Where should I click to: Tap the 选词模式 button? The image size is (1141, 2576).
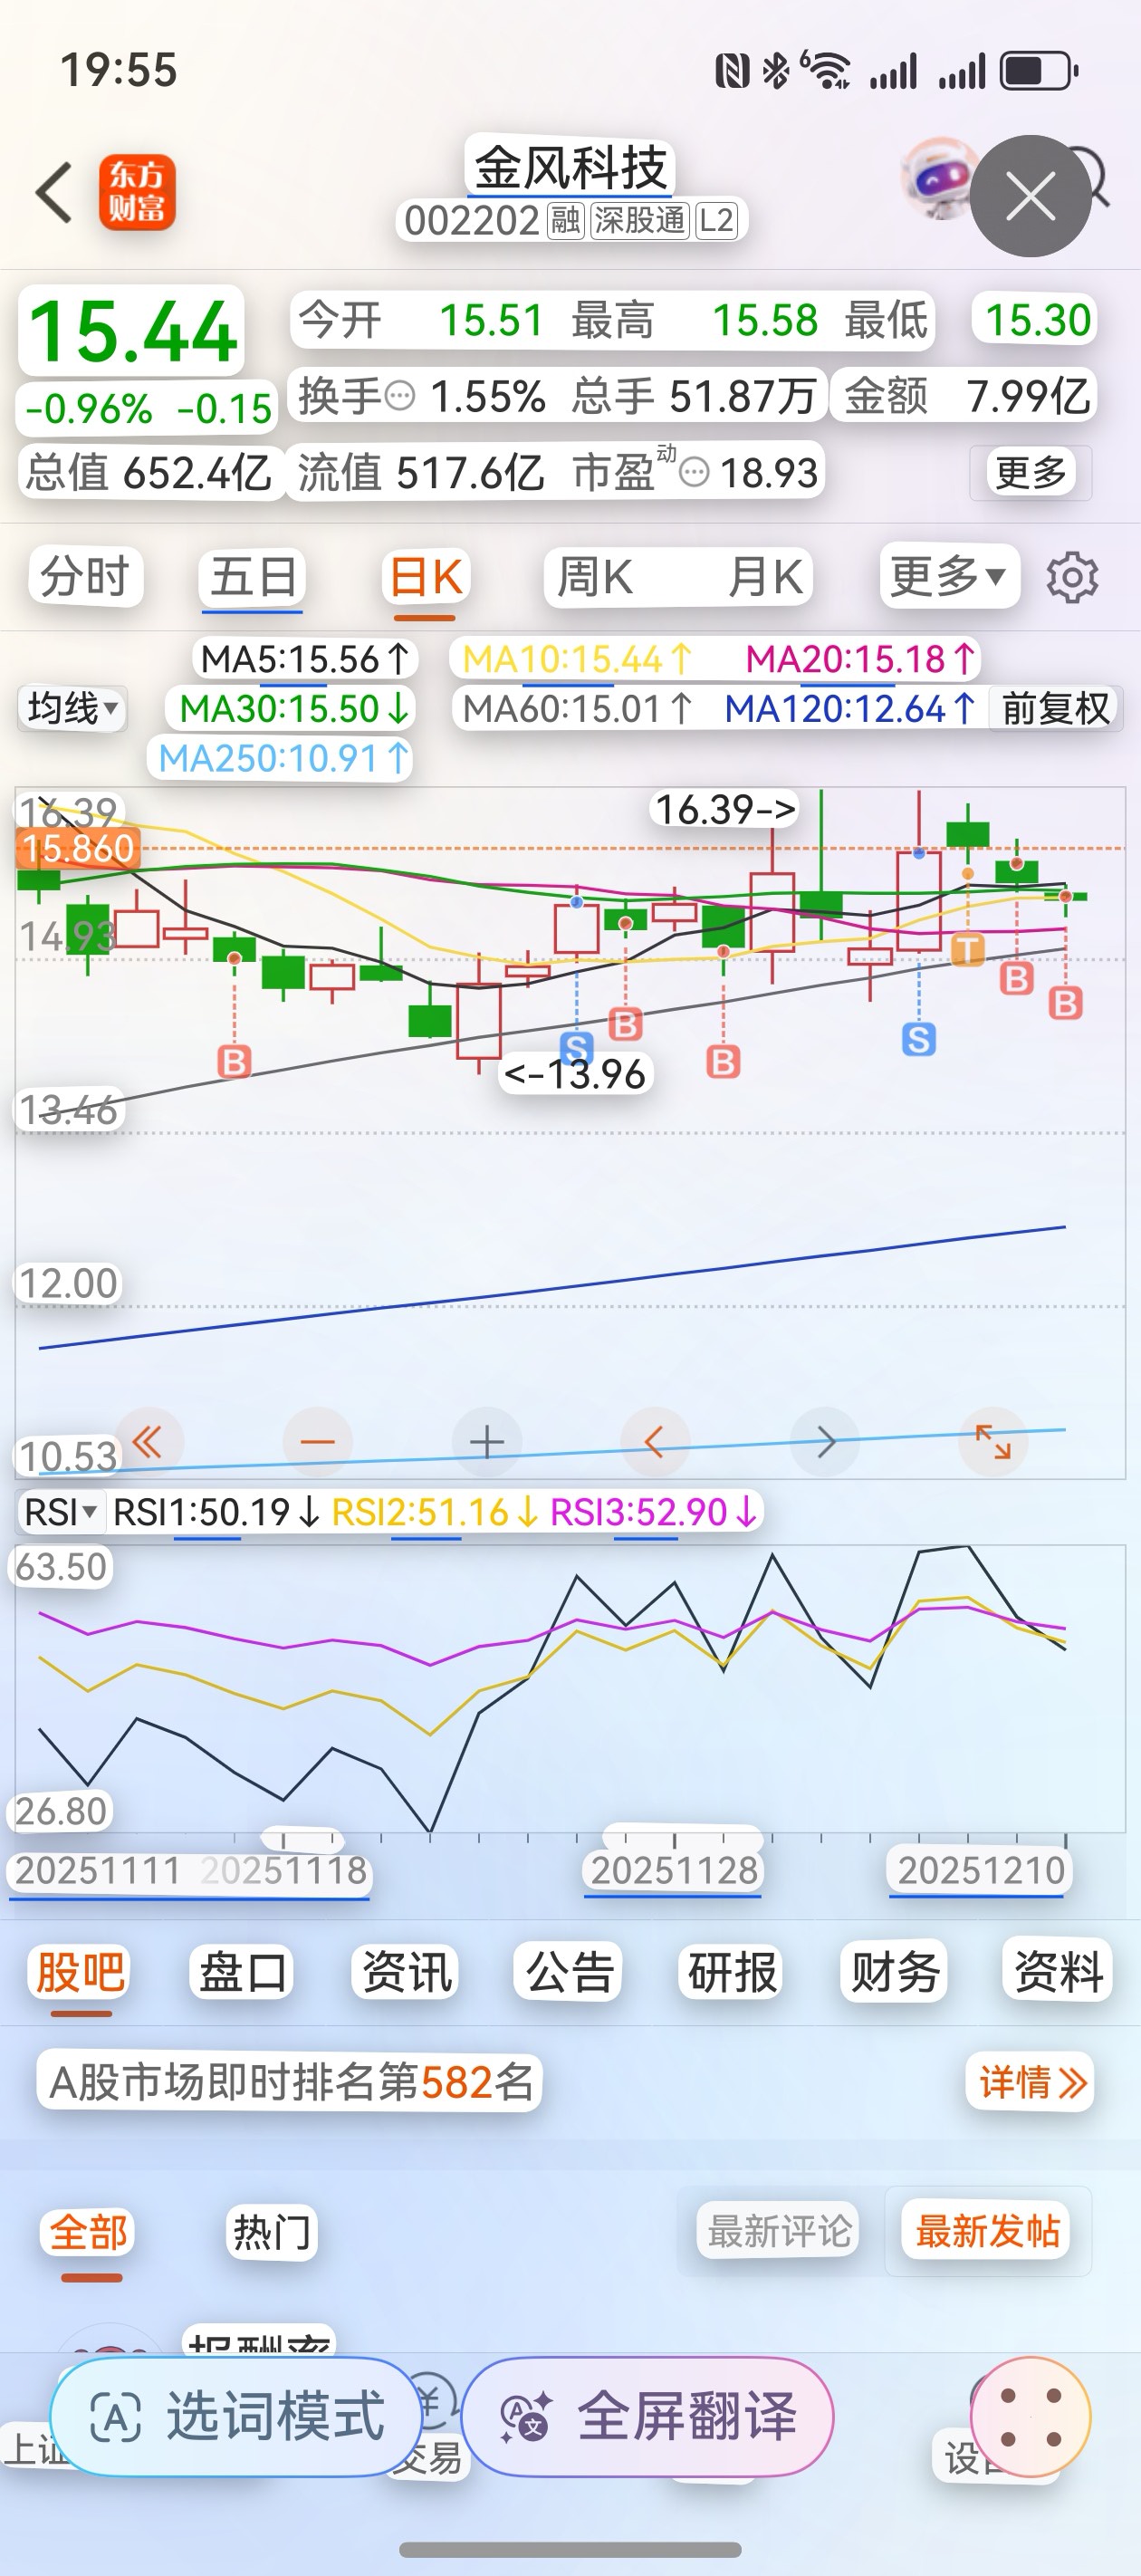(236, 2416)
